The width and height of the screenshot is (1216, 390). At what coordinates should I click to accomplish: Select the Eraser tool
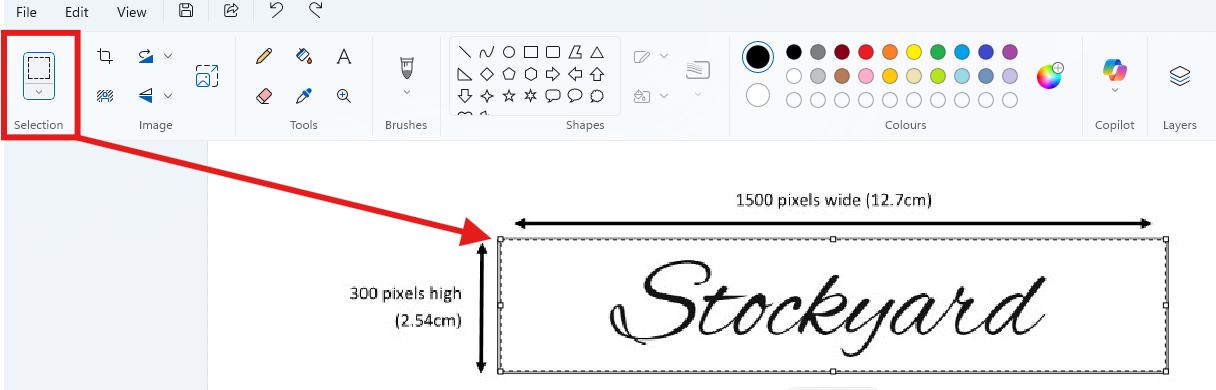pyautogui.click(x=264, y=96)
